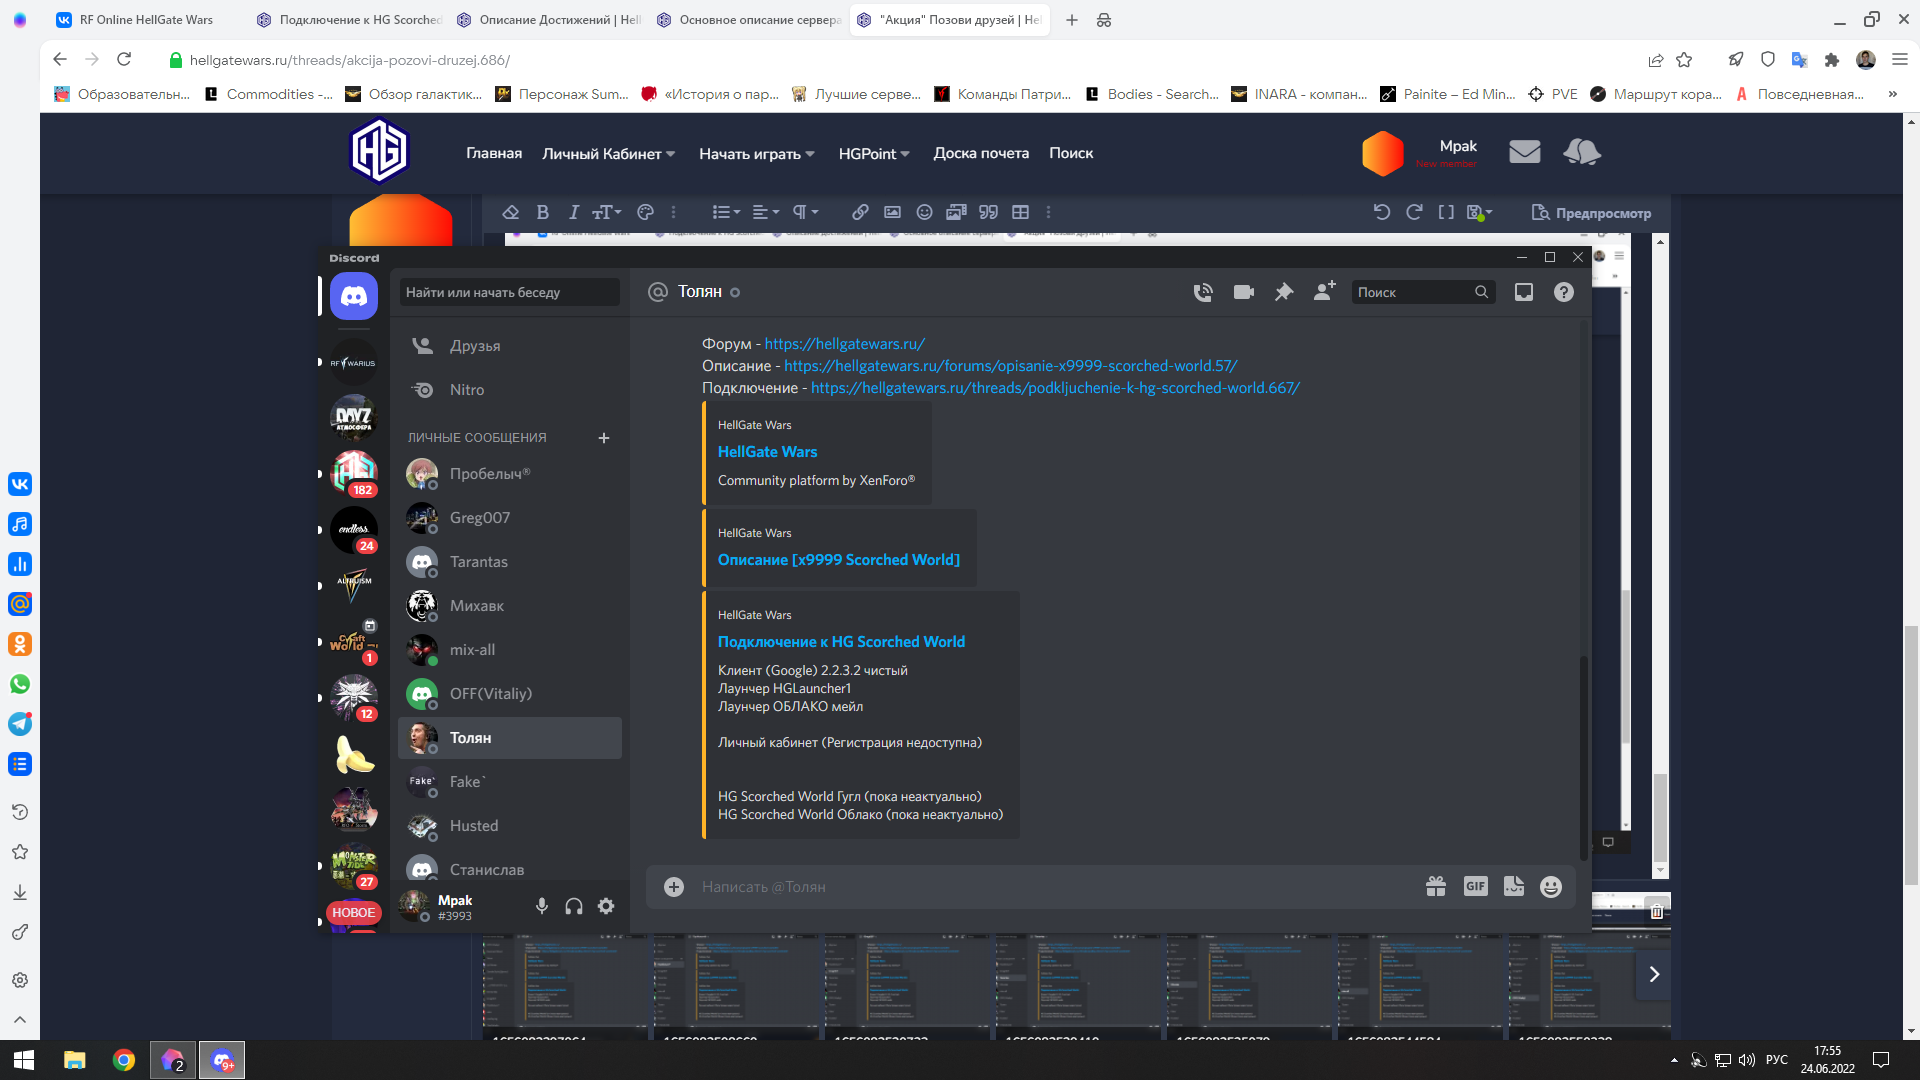1920x1080 pixels.
Task: Open the hellgatewars.ru forum link in chat
Action: pyautogui.click(x=845, y=344)
